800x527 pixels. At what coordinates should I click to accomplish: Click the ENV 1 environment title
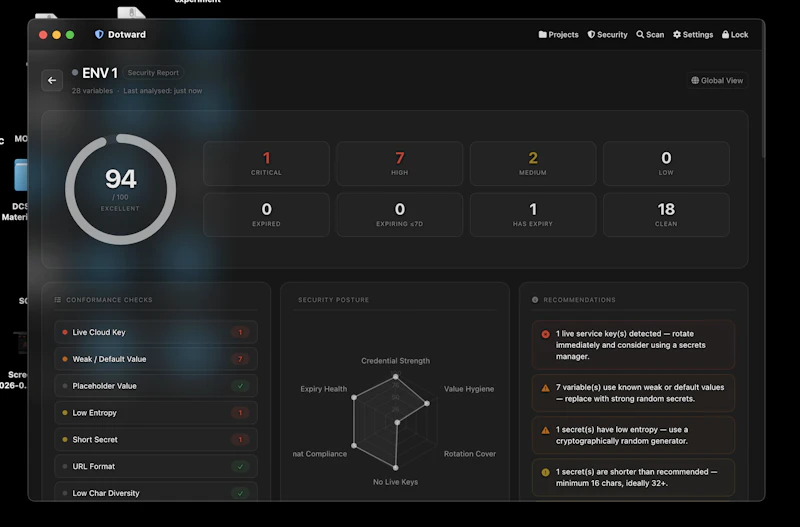click(x=100, y=73)
